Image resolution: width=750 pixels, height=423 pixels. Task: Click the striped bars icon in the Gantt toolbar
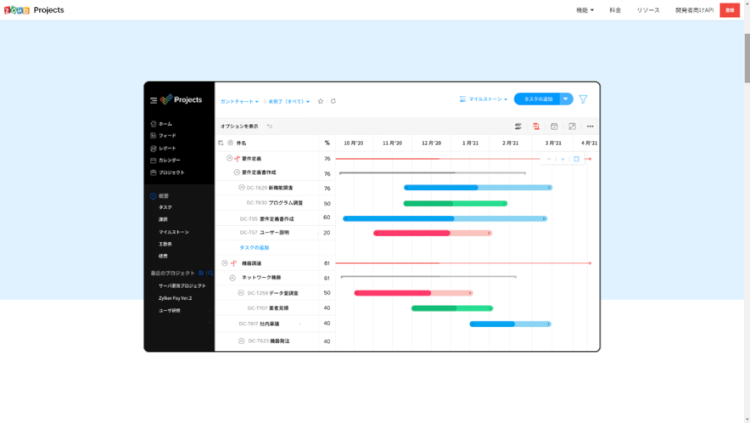pyautogui.click(x=518, y=126)
